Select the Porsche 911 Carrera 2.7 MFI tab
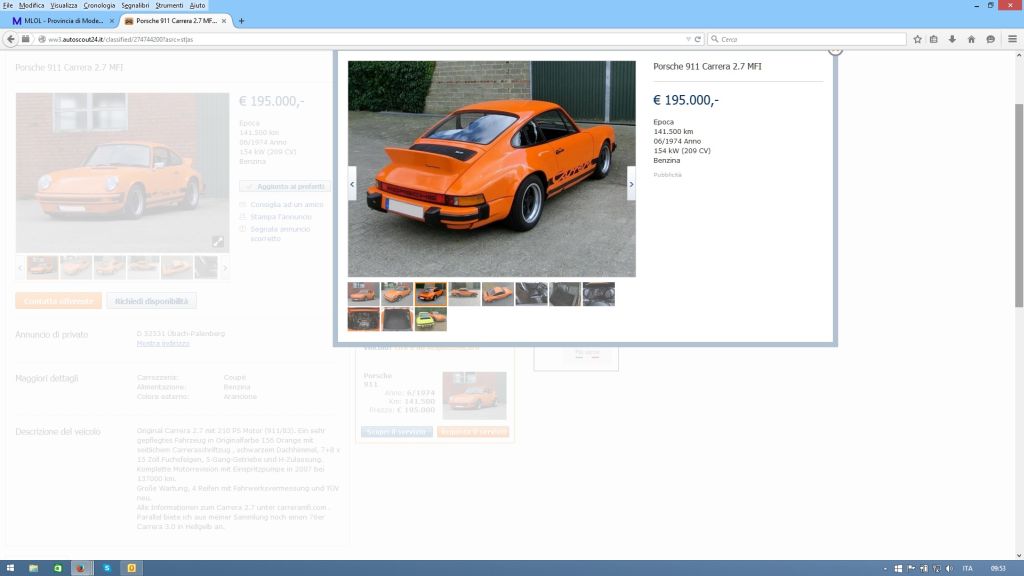 click(176, 21)
